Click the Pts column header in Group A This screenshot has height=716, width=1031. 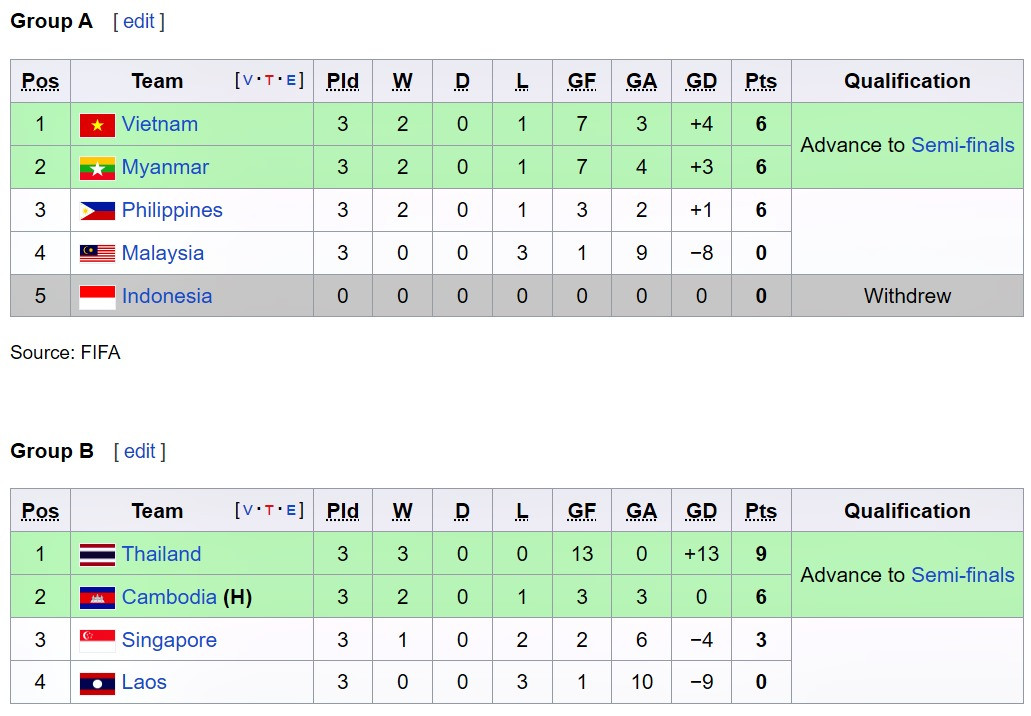pos(761,81)
